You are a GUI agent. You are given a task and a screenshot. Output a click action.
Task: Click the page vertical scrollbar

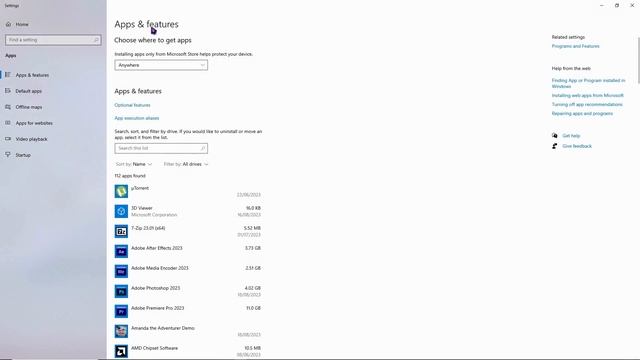click(638, 60)
